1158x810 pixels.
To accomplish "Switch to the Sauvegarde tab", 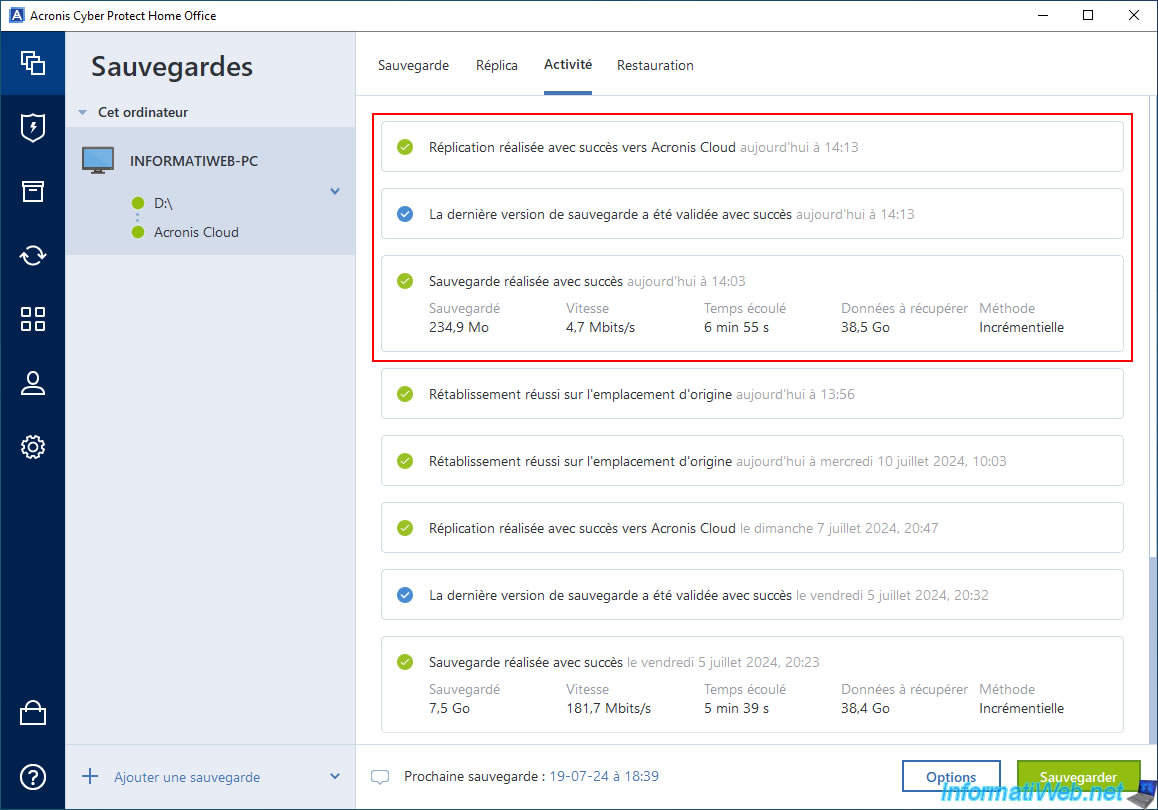I will click(x=414, y=65).
